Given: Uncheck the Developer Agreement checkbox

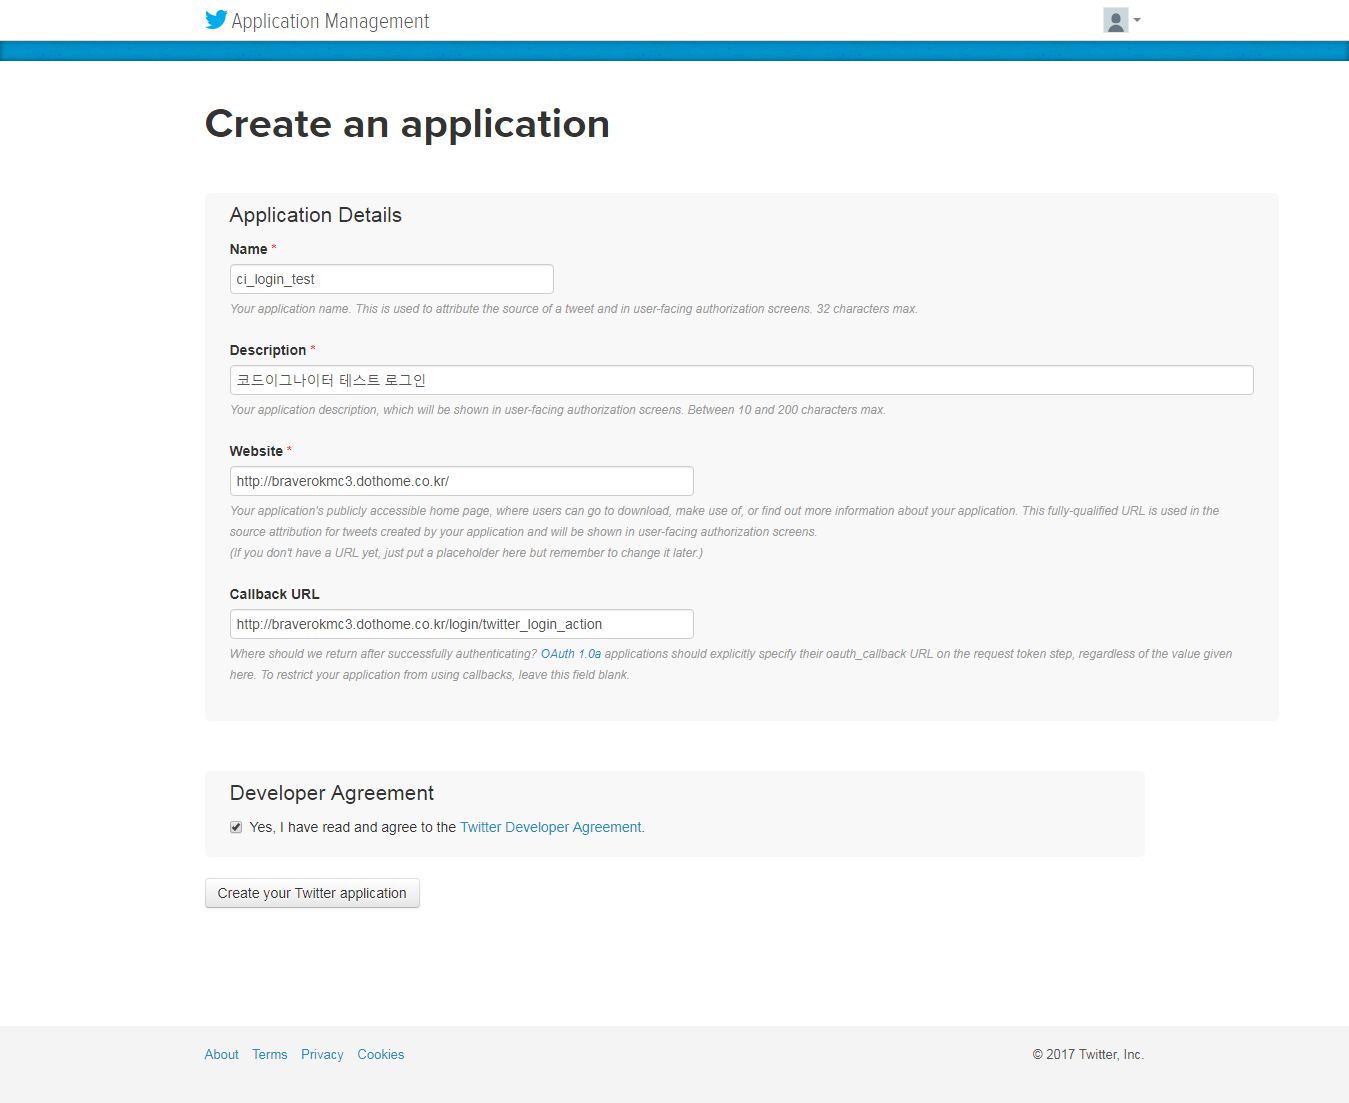Looking at the screenshot, I should pyautogui.click(x=236, y=827).
